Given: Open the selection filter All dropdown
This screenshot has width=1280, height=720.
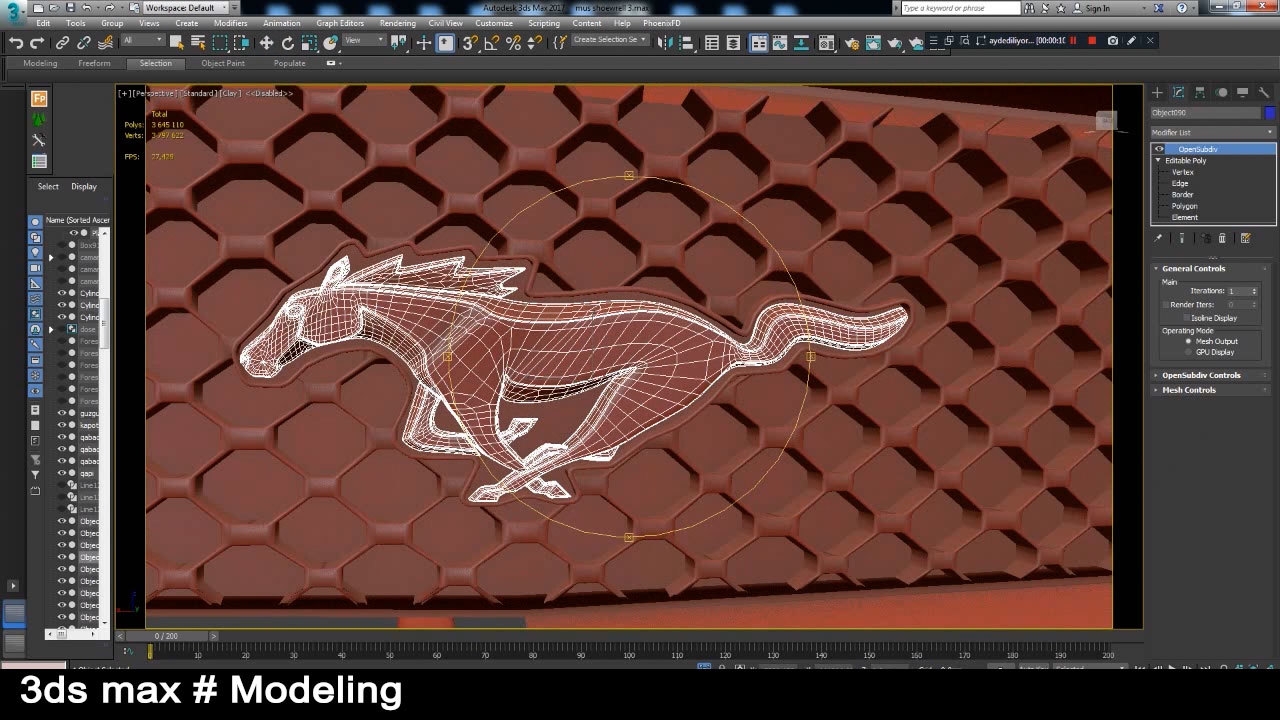Looking at the screenshot, I should [143, 41].
